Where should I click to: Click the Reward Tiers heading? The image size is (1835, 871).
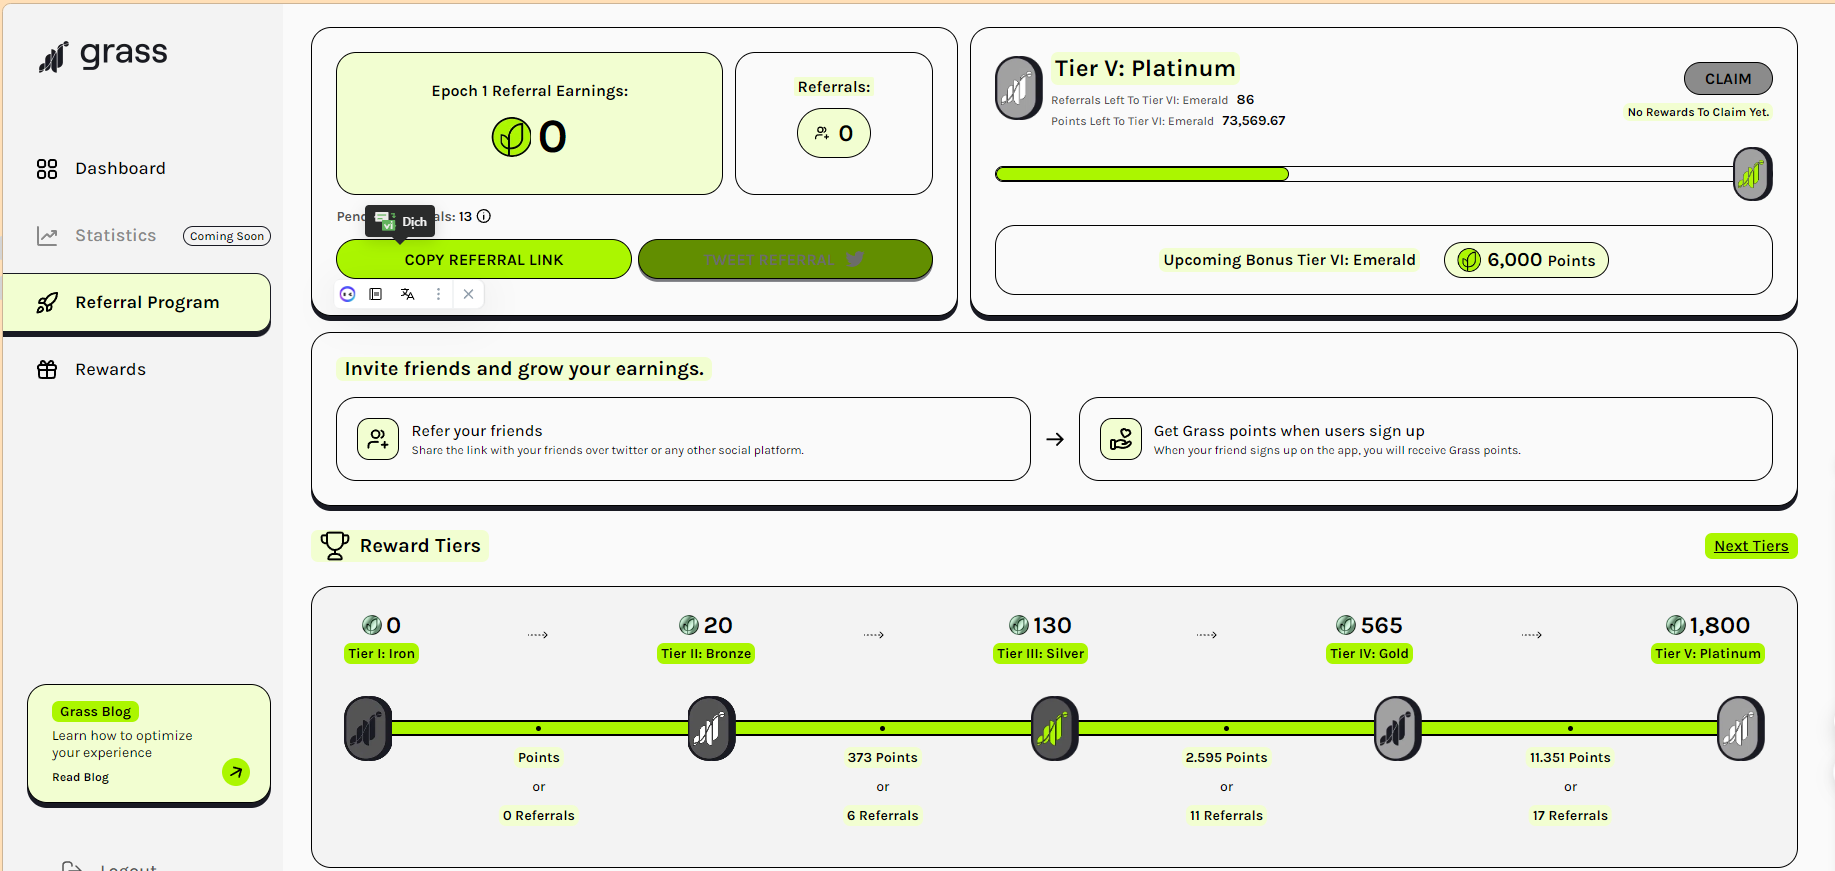[x=420, y=546]
